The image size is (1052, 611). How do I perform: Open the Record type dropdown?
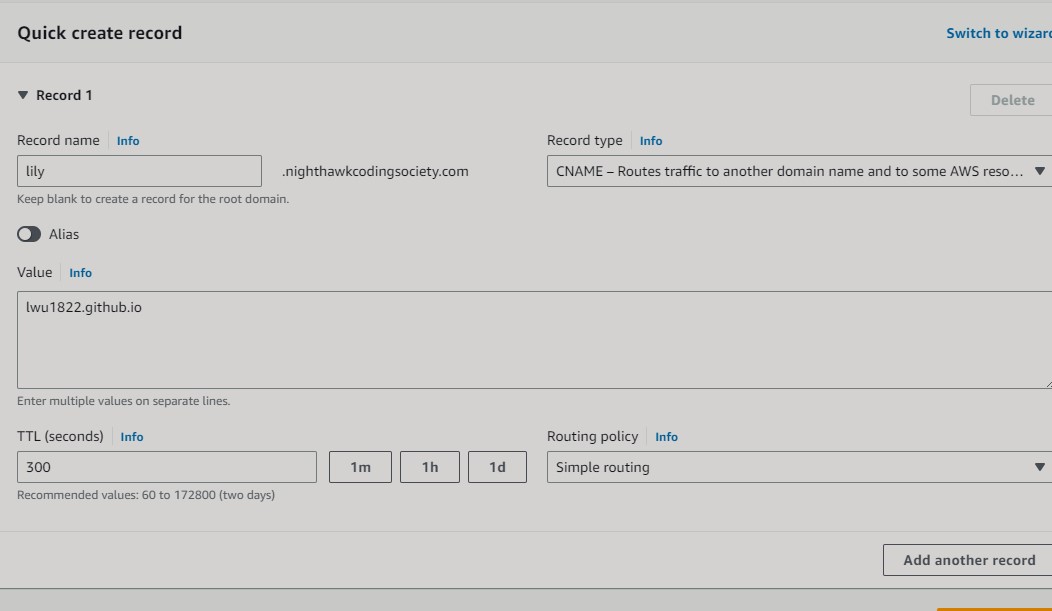(798, 171)
